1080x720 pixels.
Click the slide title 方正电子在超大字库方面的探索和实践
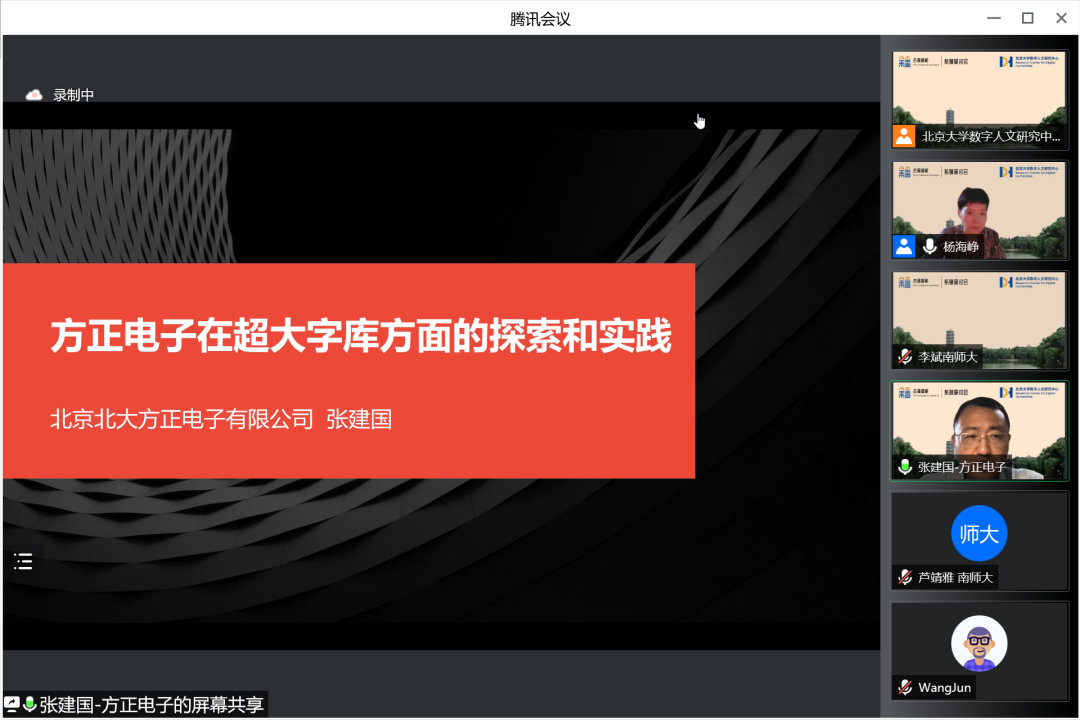[x=361, y=336]
